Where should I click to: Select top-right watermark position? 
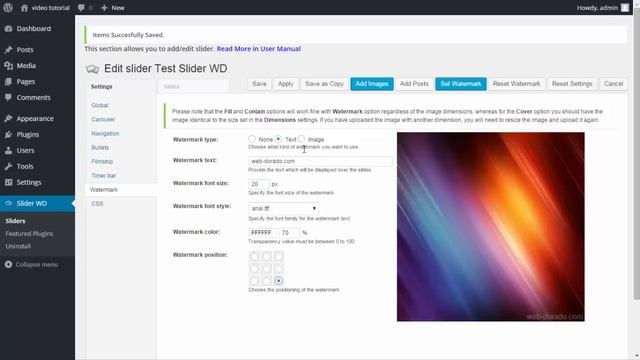pyautogui.click(x=279, y=256)
